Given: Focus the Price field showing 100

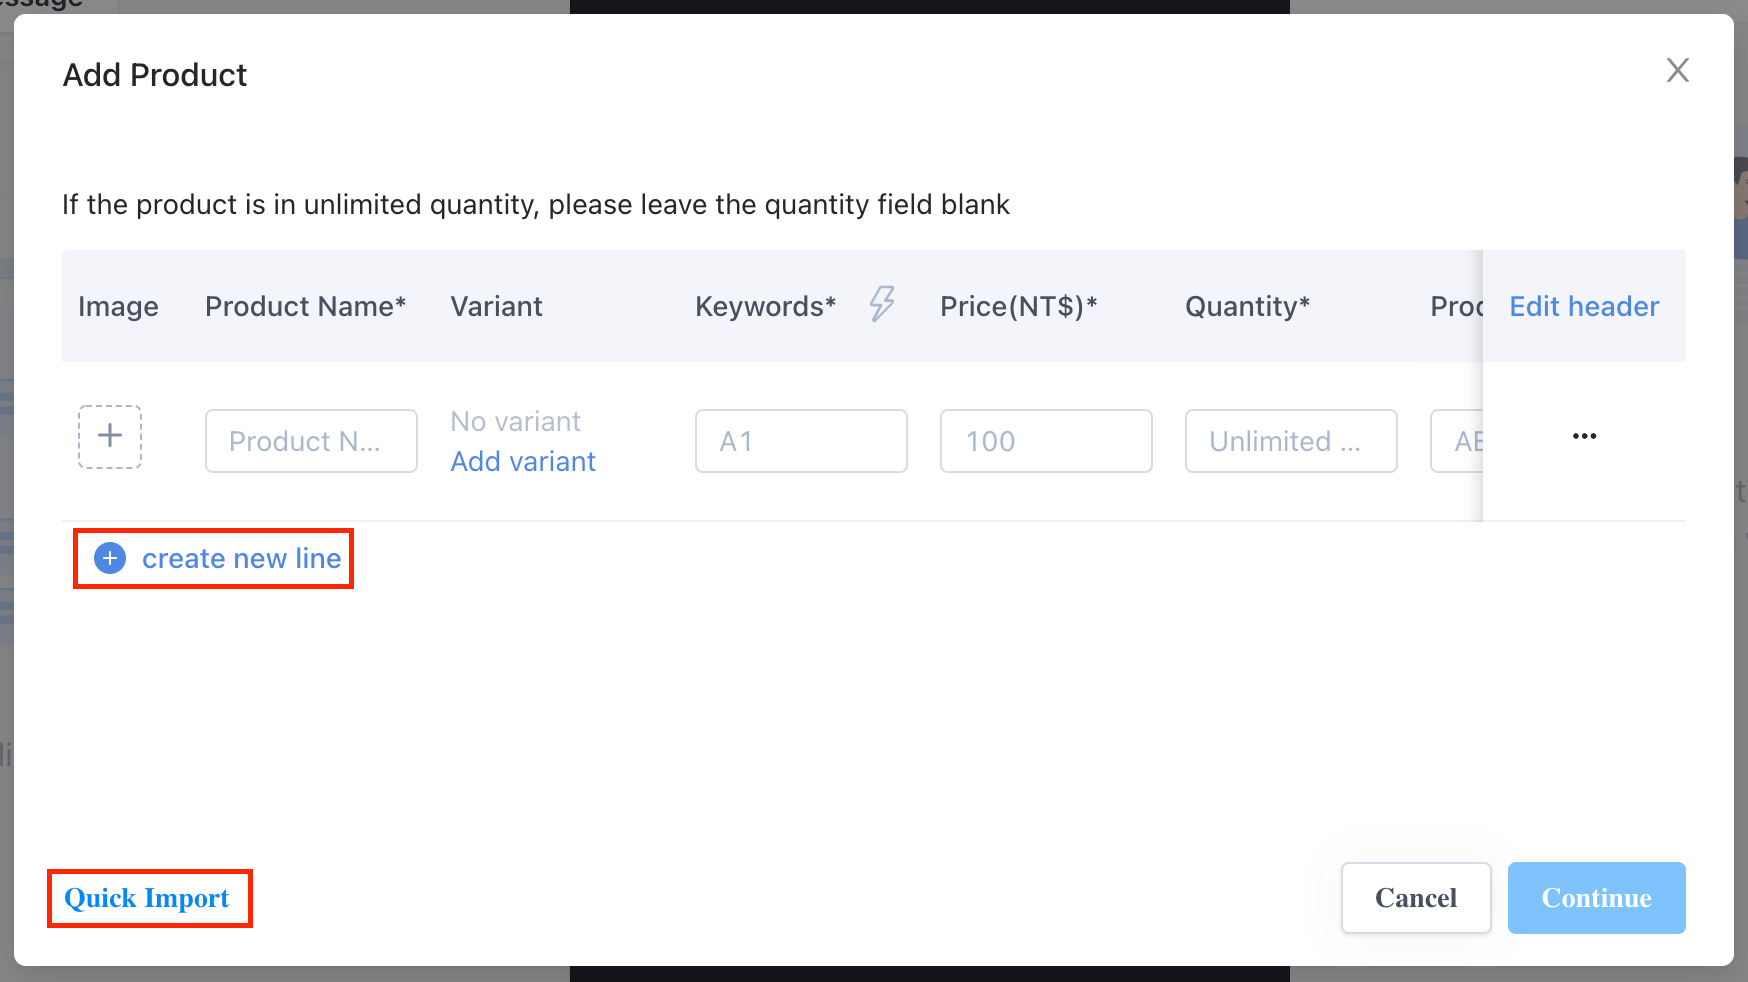Looking at the screenshot, I should 1046,441.
